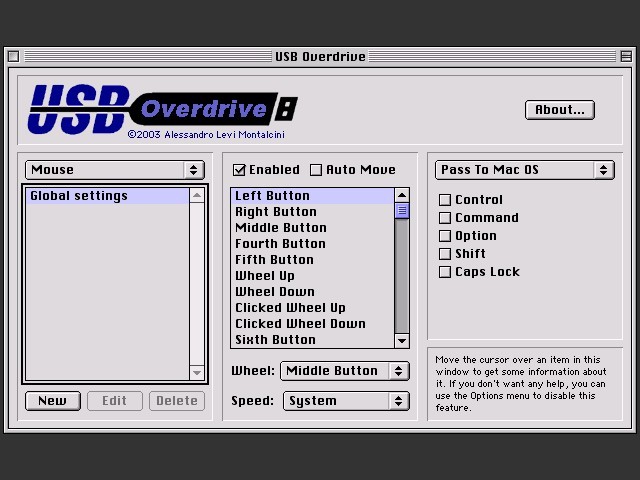Select Clicked Wheel Down in the list
The image size is (640, 480).
click(313, 324)
